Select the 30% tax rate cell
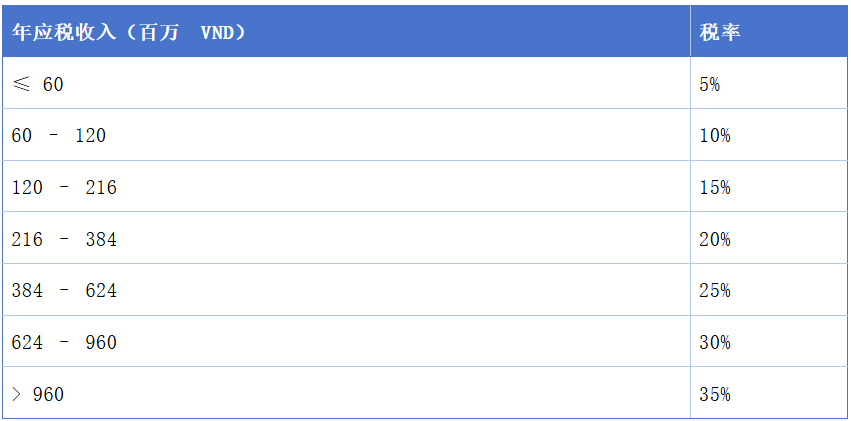This screenshot has width=851, height=421. 715,343
